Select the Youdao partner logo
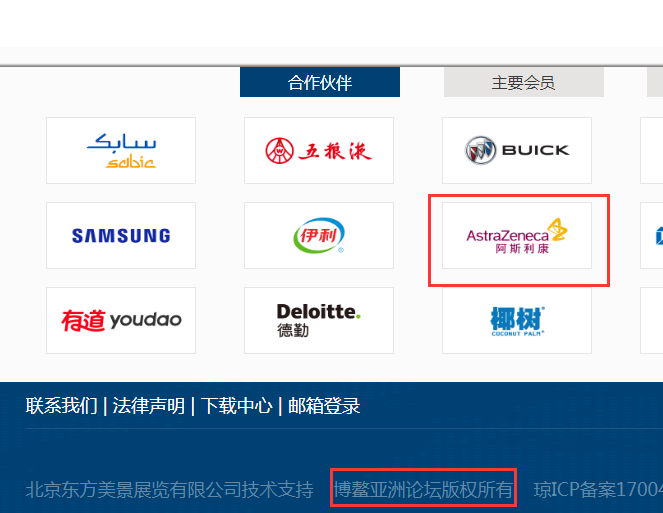This screenshot has height=513, width=663. (x=121, y=320)
